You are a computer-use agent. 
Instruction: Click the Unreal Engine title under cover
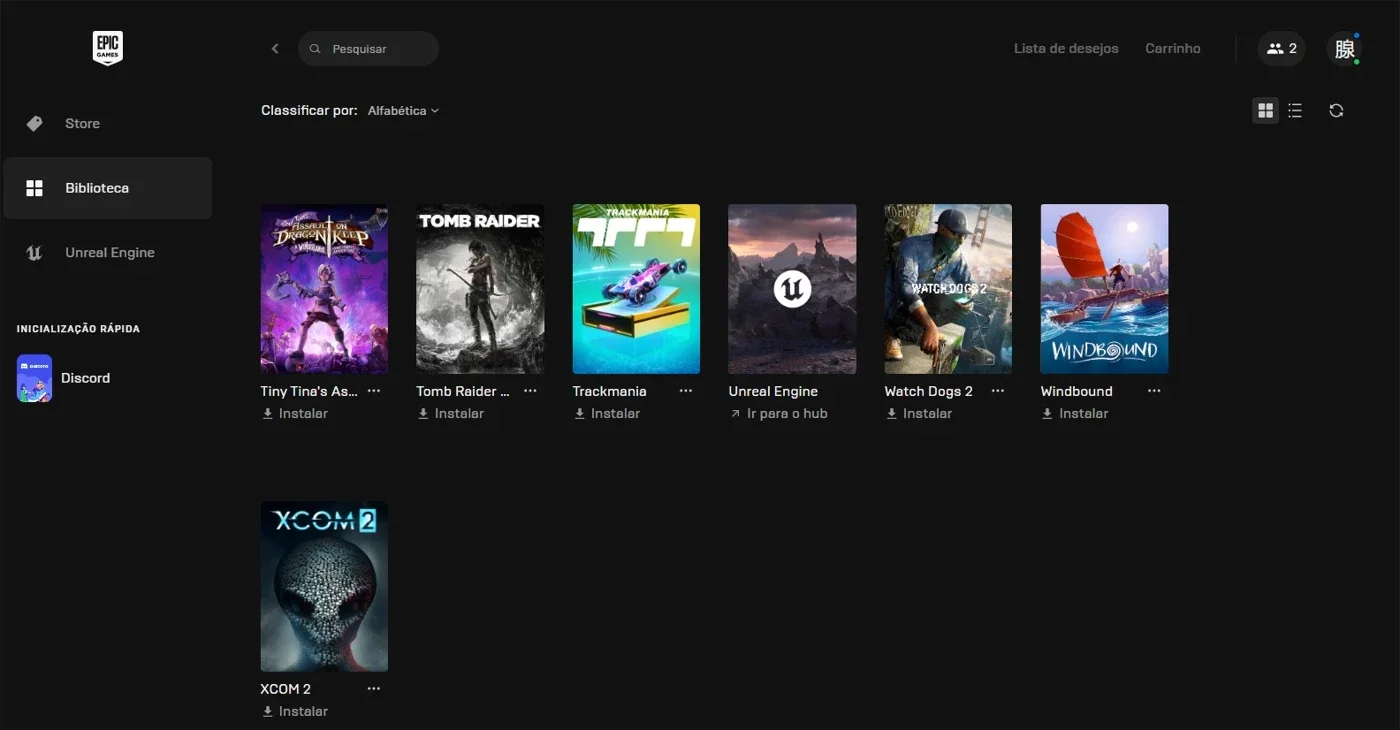(773, 391)
